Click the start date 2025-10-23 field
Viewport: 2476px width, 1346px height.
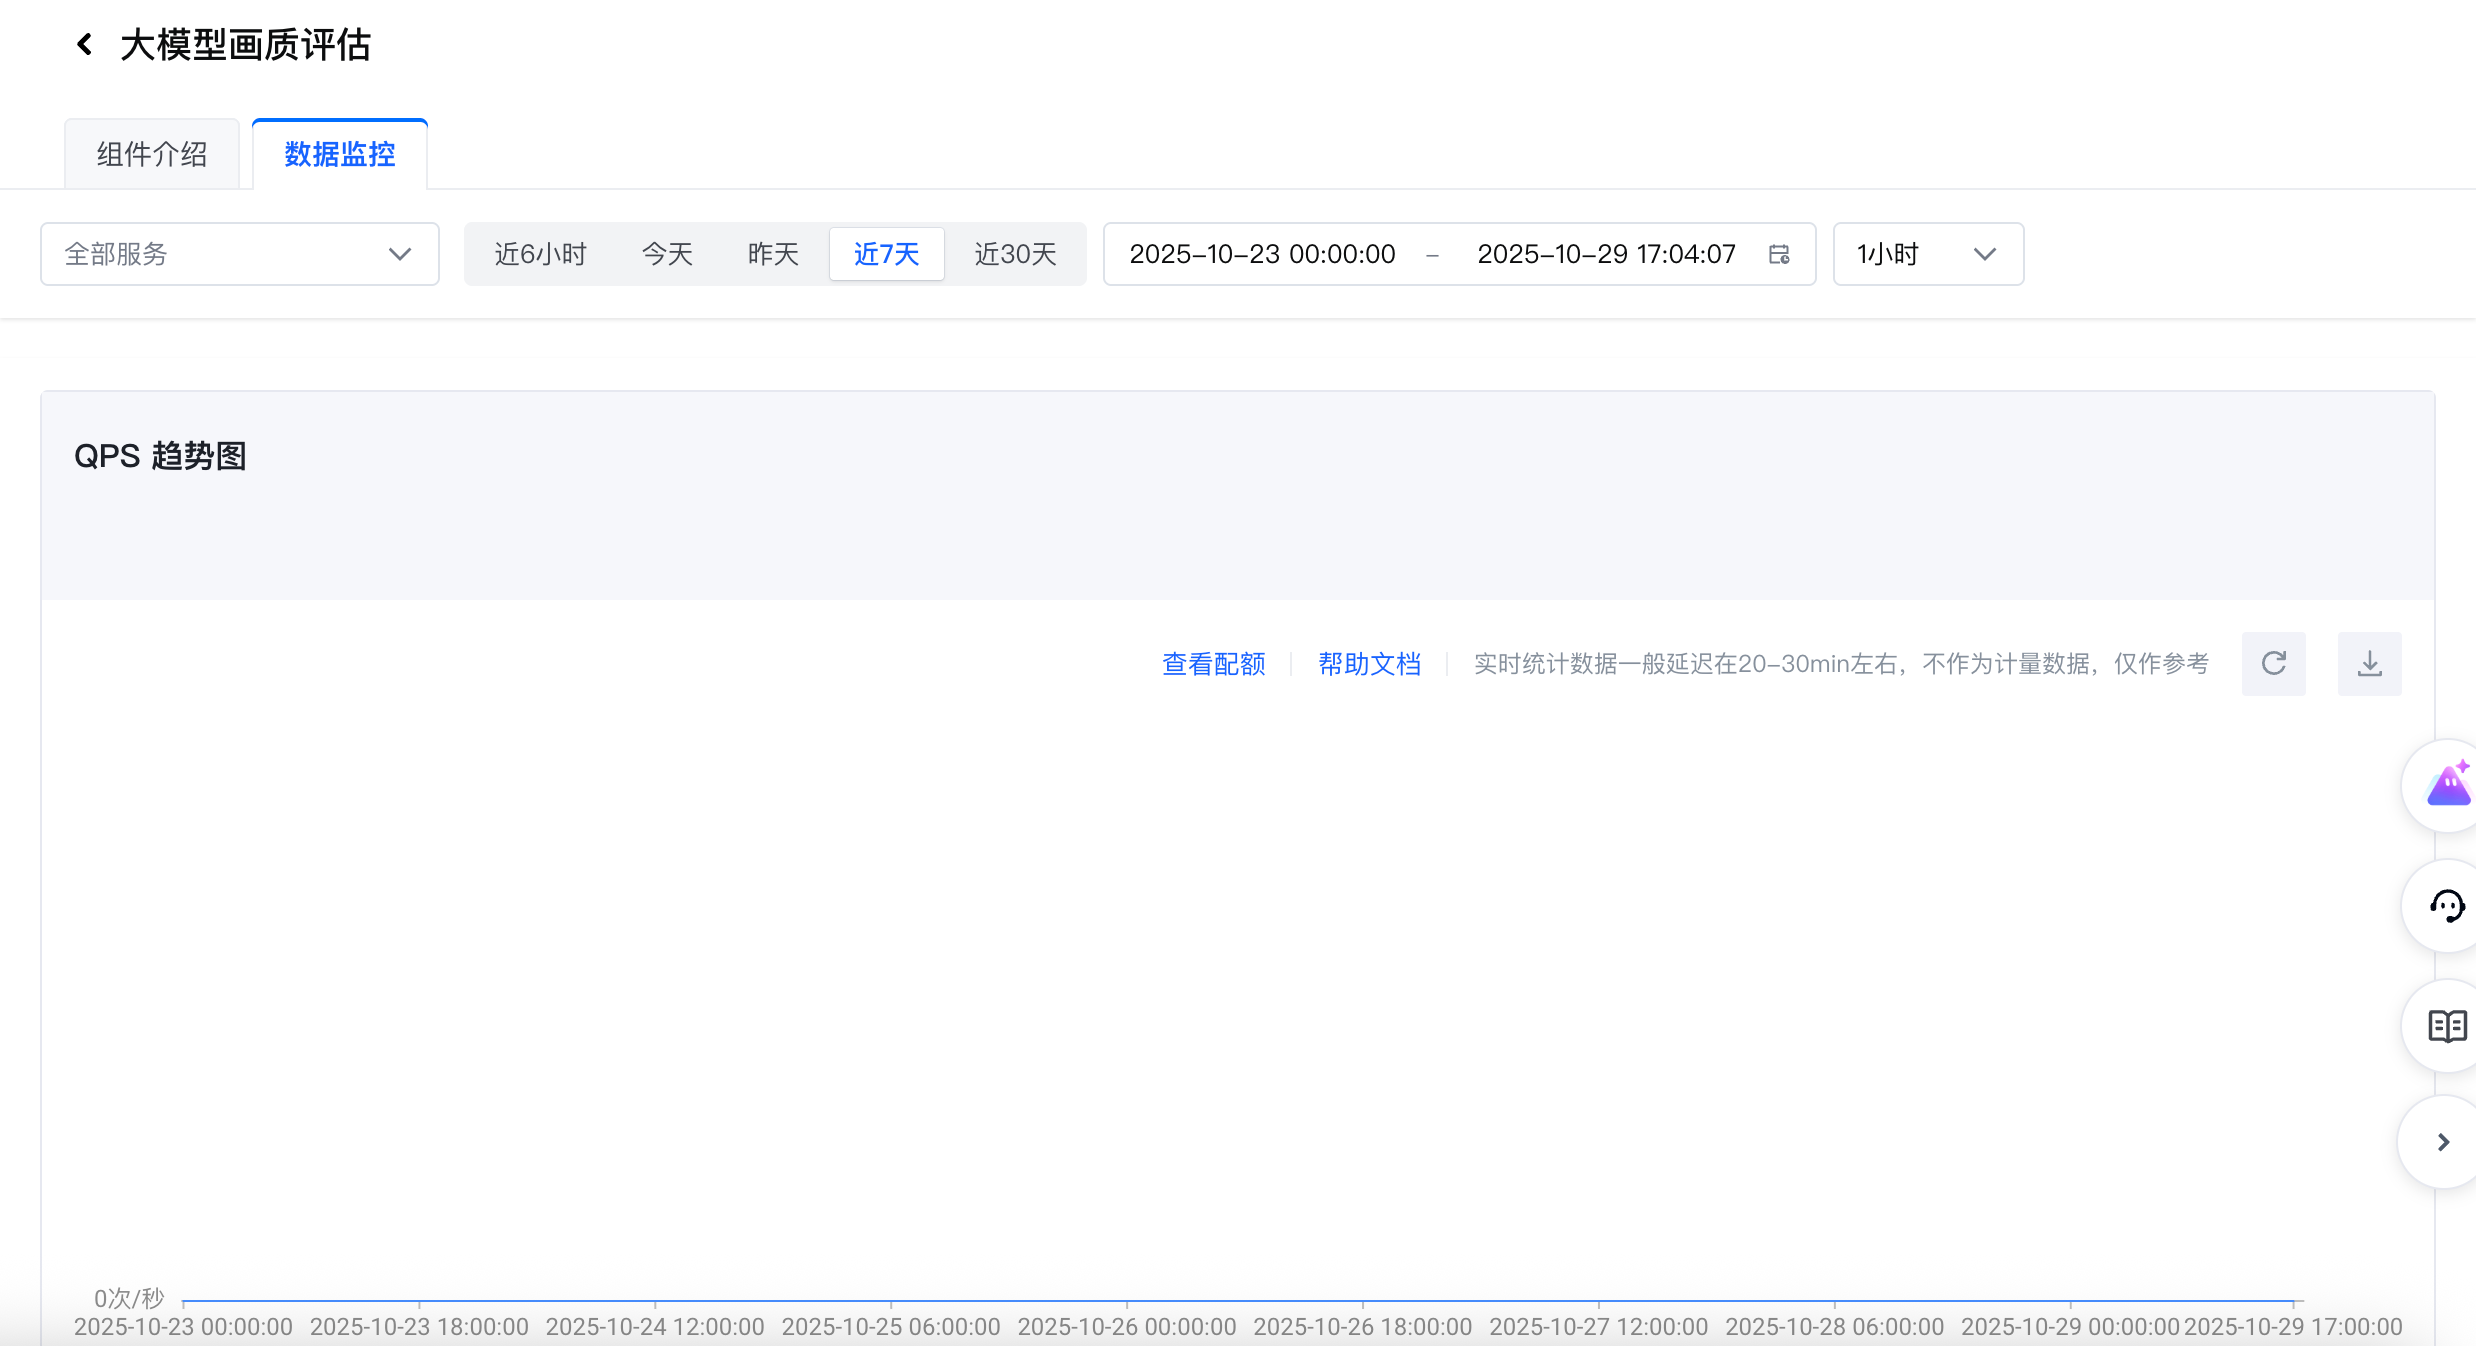point(1262,254)
